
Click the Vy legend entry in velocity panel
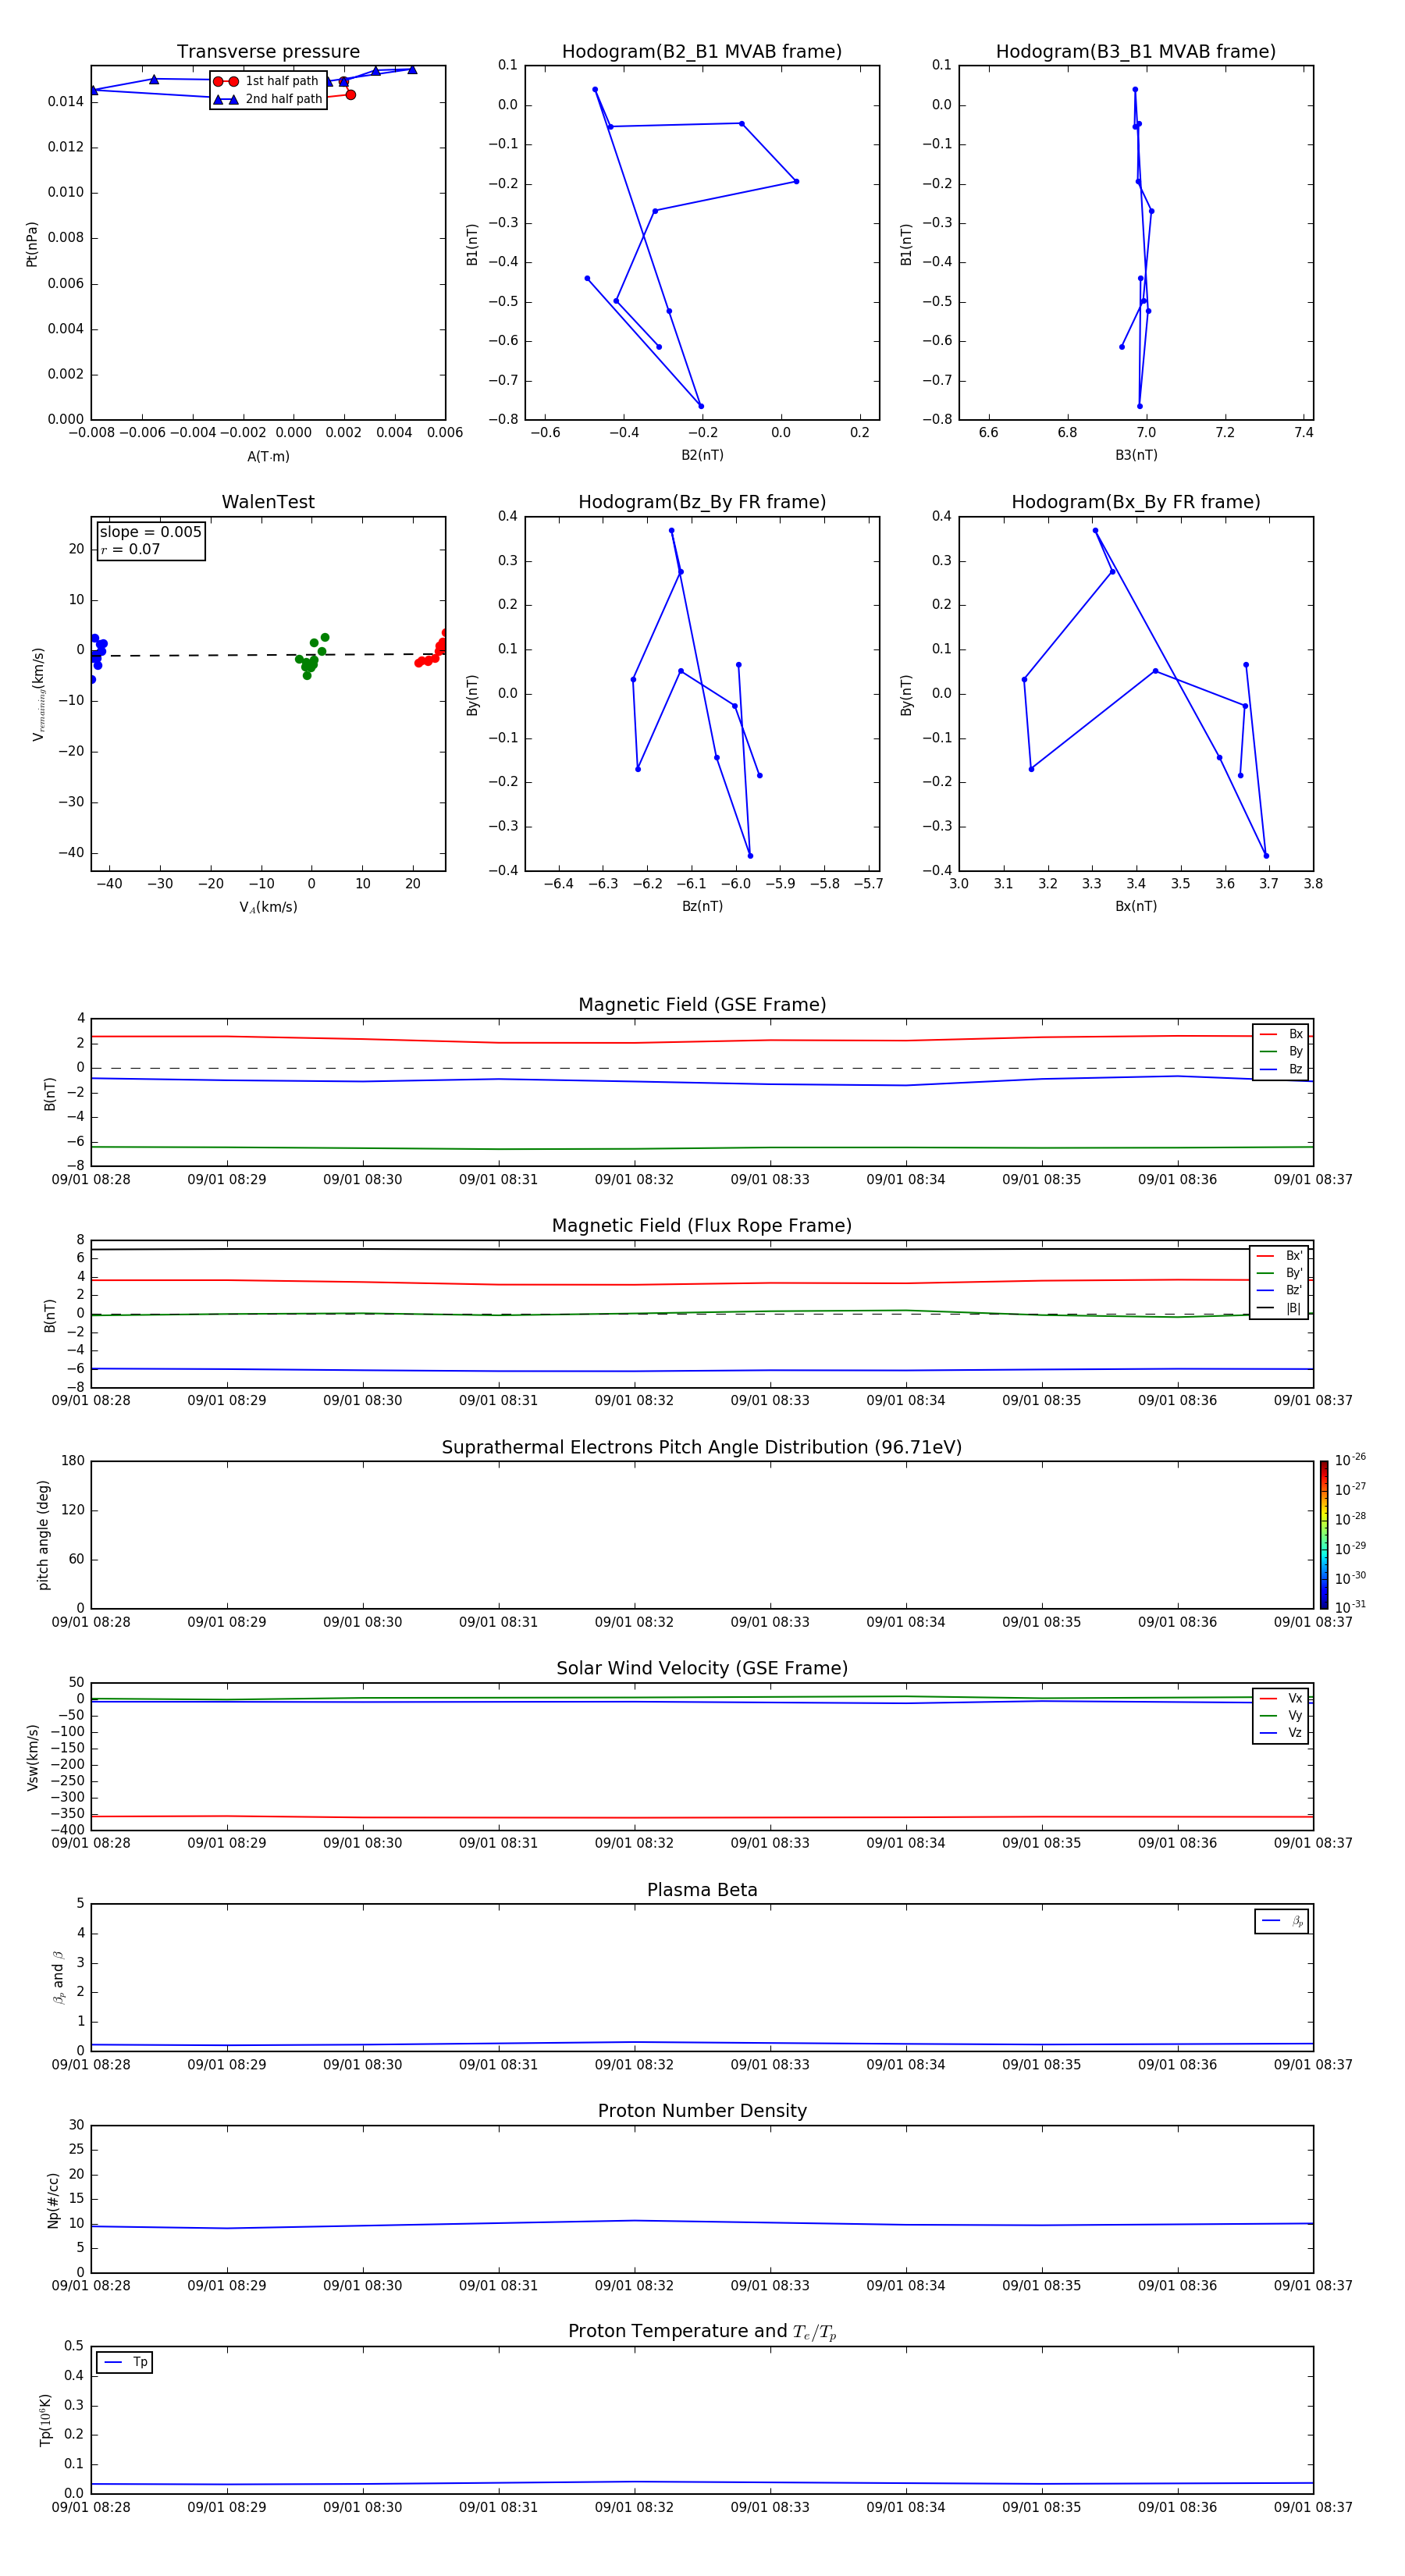pos(1281,1715)
